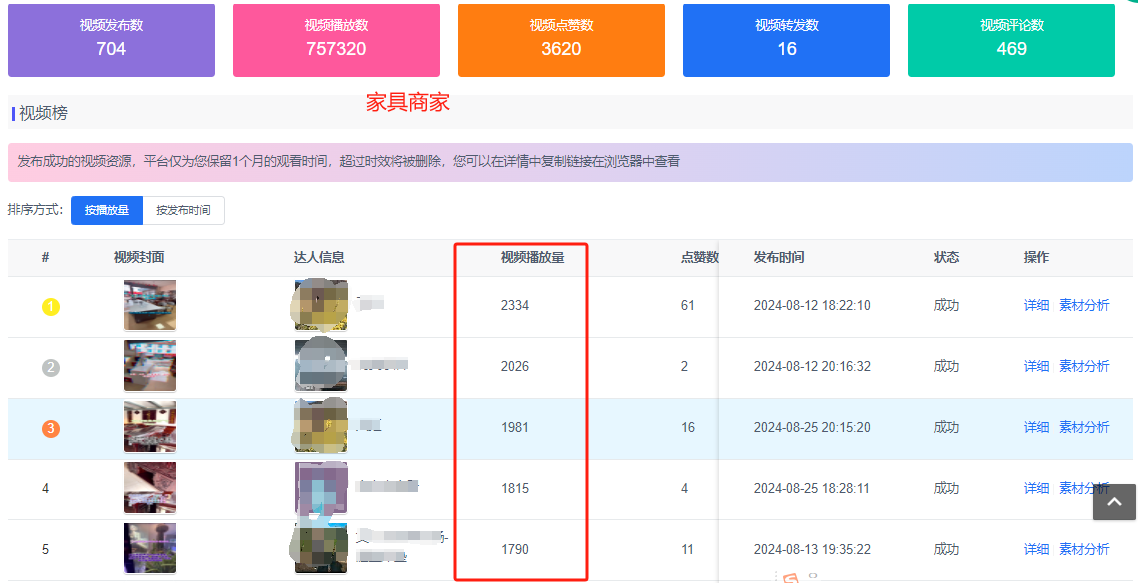Select the purple 视频发布数 stat card
Image resolution: width=1138 pixels, height=583 pixels.
coord(111,40)
